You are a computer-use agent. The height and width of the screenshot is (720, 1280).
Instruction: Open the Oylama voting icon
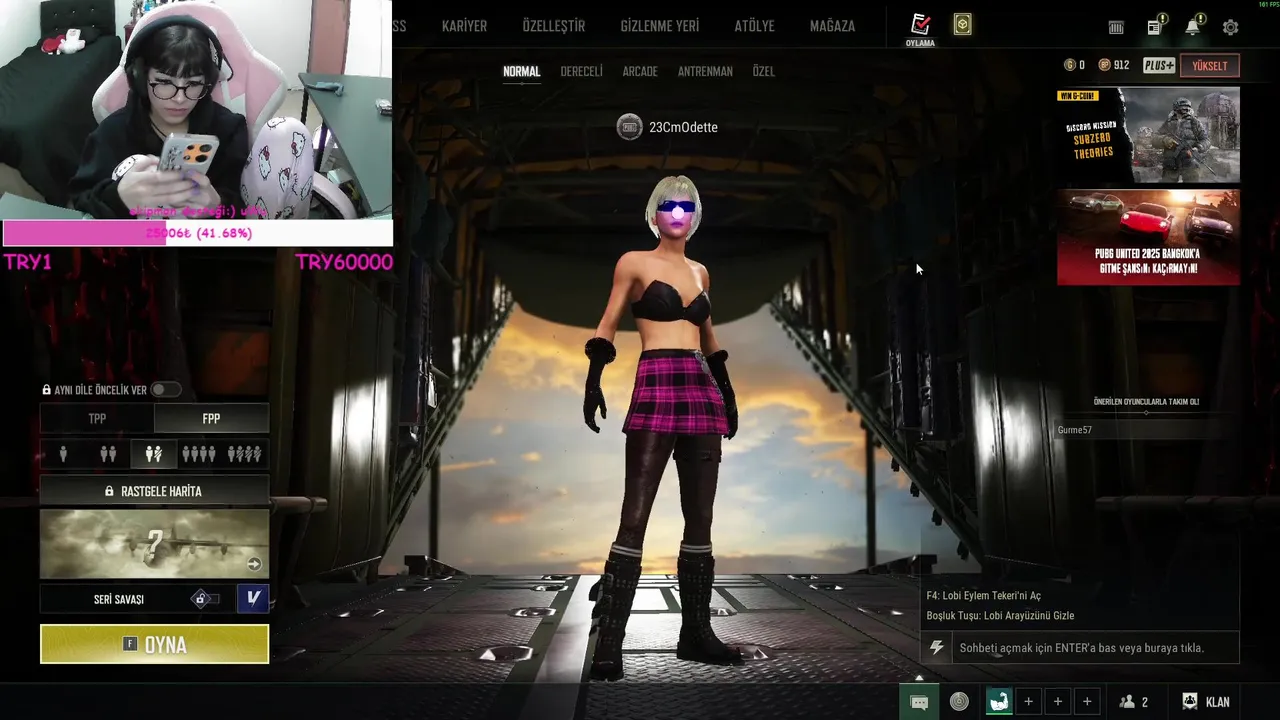coord(920,30)
